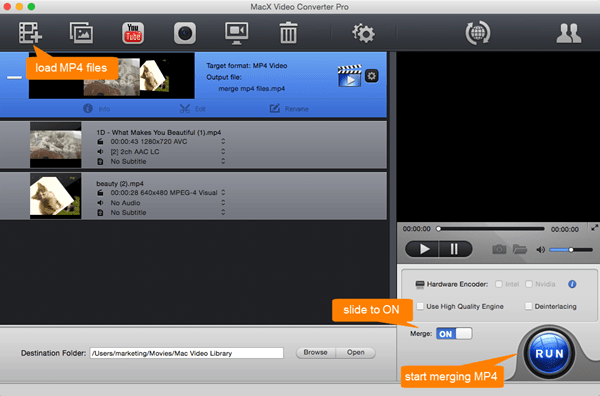The width and height of the screenshot is (600, 396).
Task: Click the globe update icon
Action: pos(478,33)
